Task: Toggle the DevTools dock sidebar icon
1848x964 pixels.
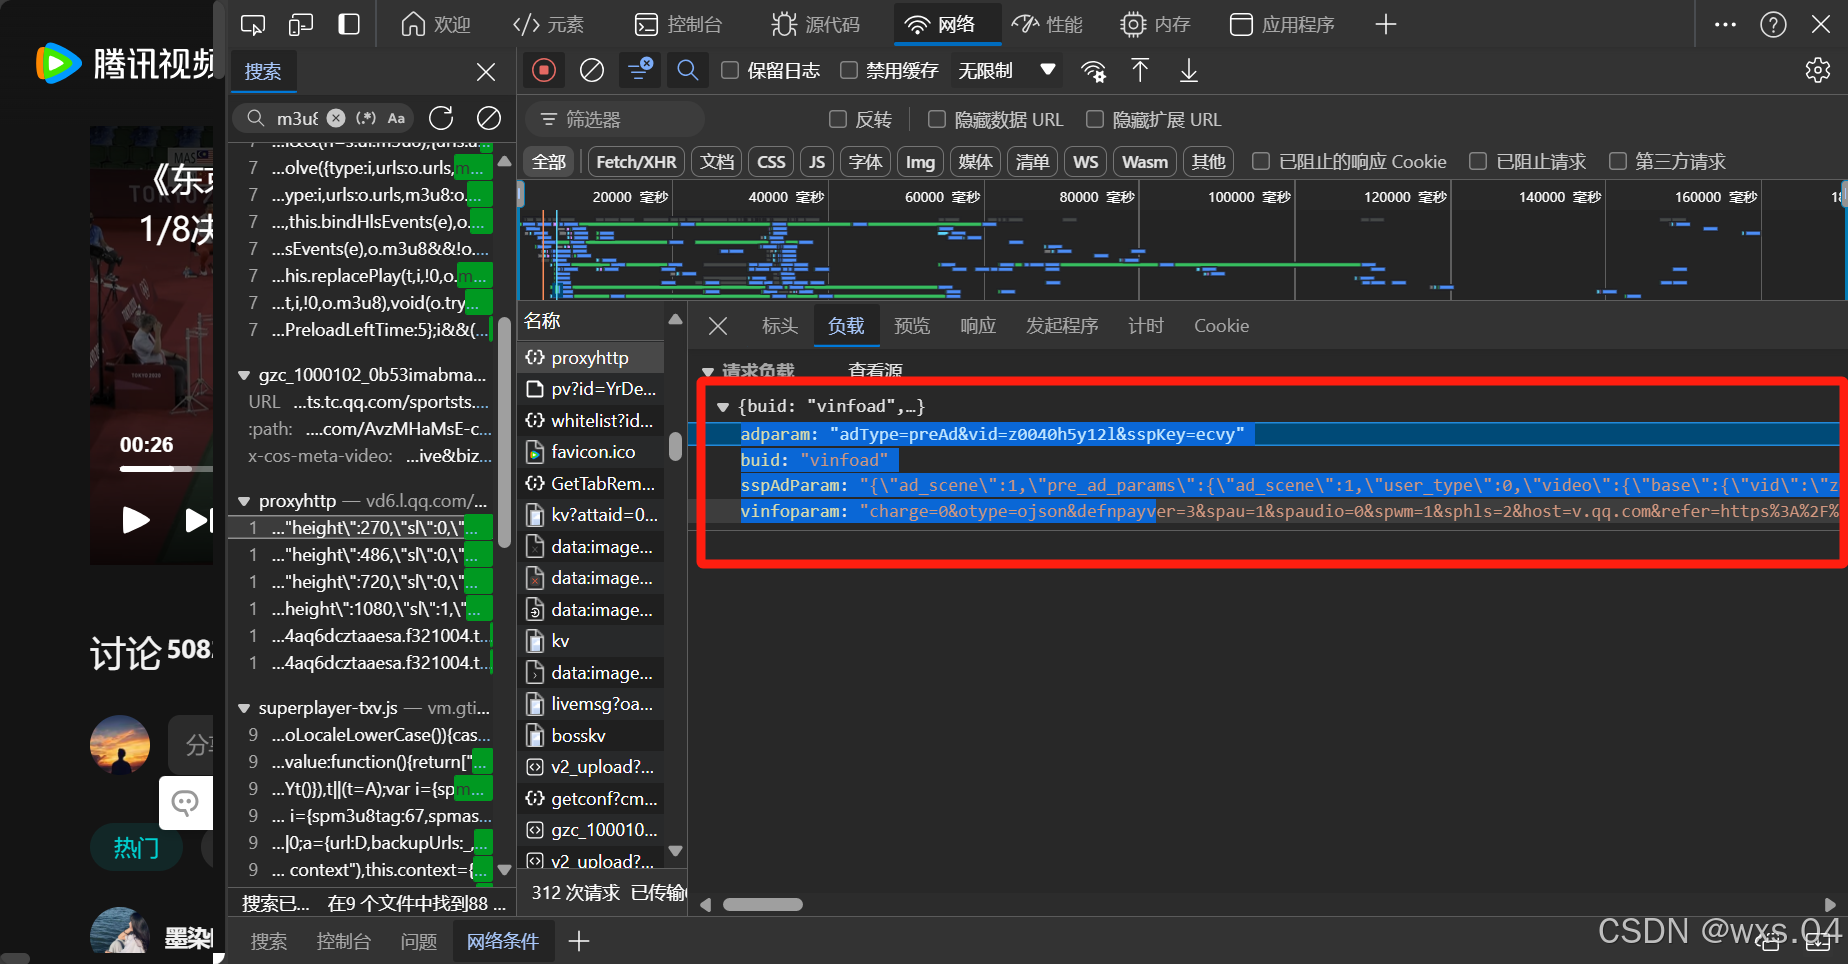Action: (x=349, y=24)
